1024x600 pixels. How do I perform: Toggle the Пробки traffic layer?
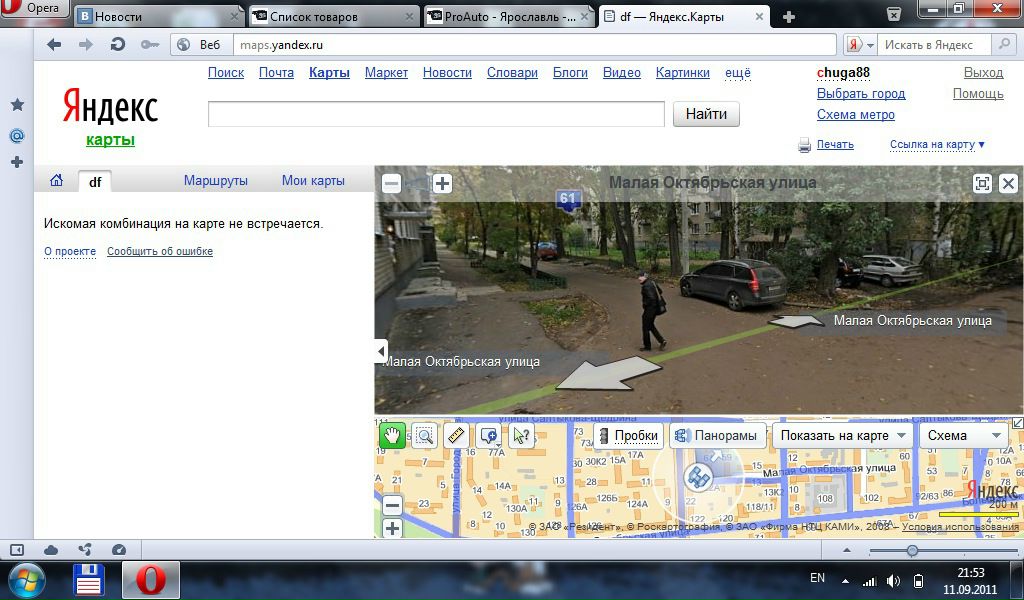click(x=627, y=436)
